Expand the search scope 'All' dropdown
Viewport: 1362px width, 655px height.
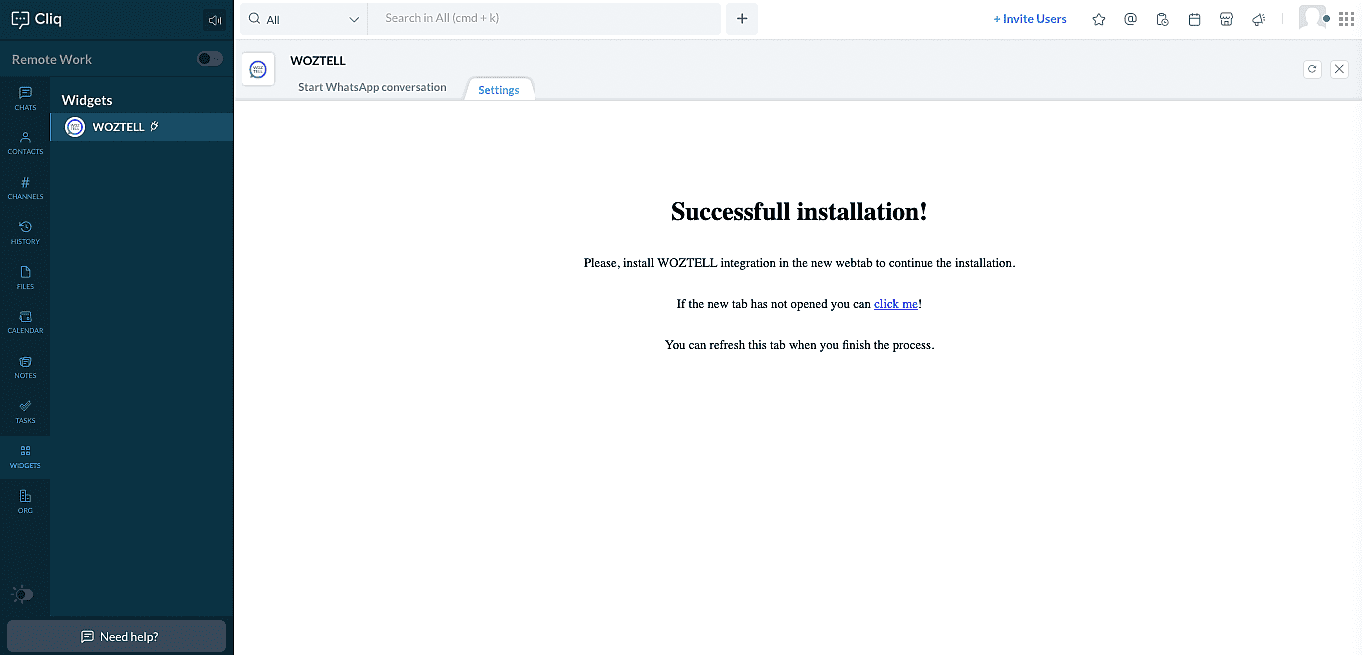(x=304, y=19)
